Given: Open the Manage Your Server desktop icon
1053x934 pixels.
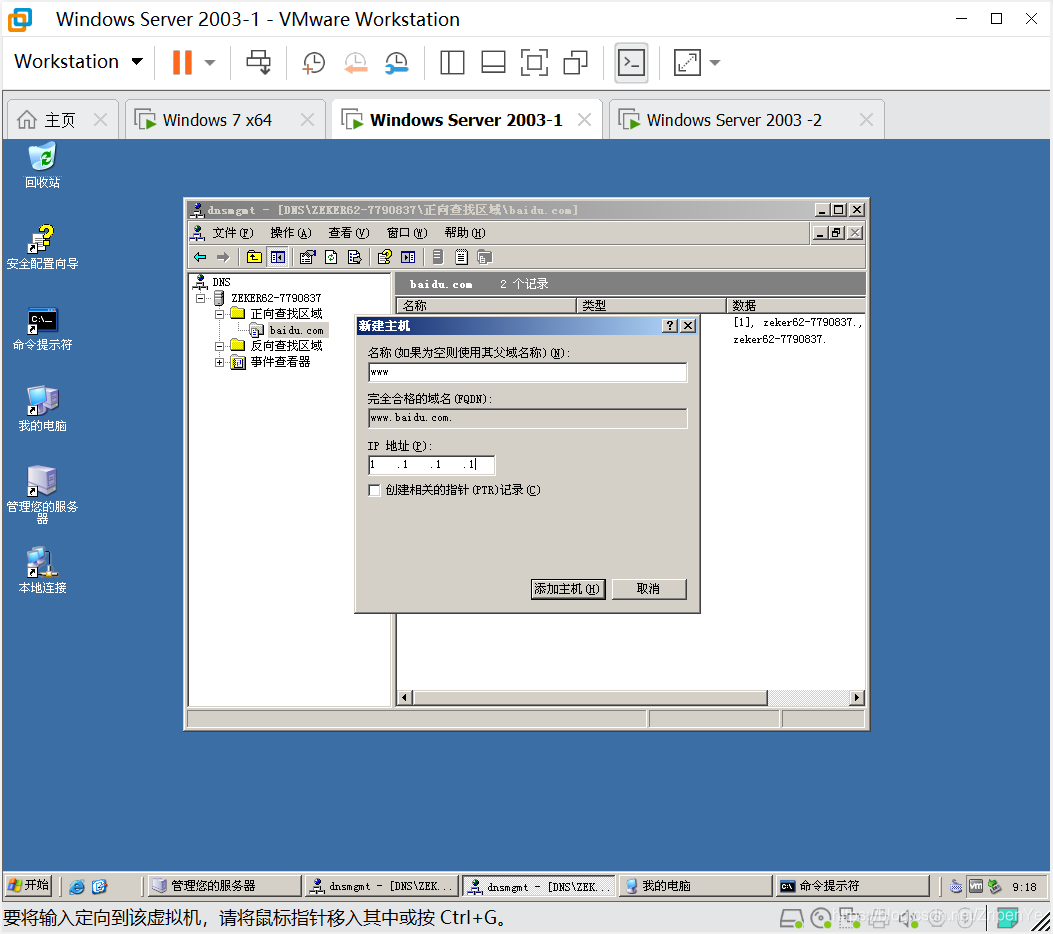Looking at the screenshot, I should (x=42, y=494).
